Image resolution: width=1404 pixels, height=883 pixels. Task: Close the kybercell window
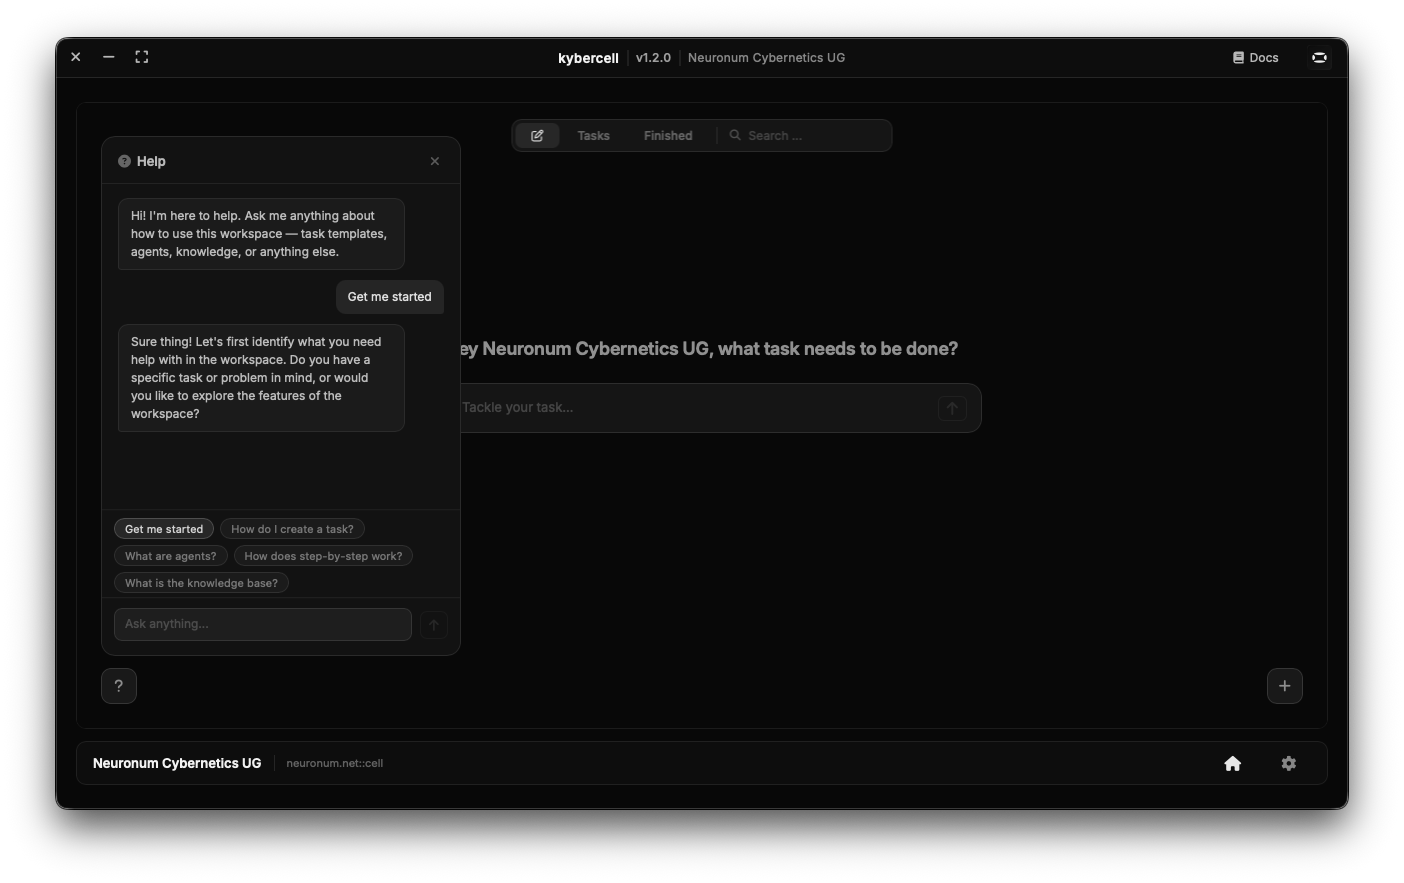(x=76, y=58)
